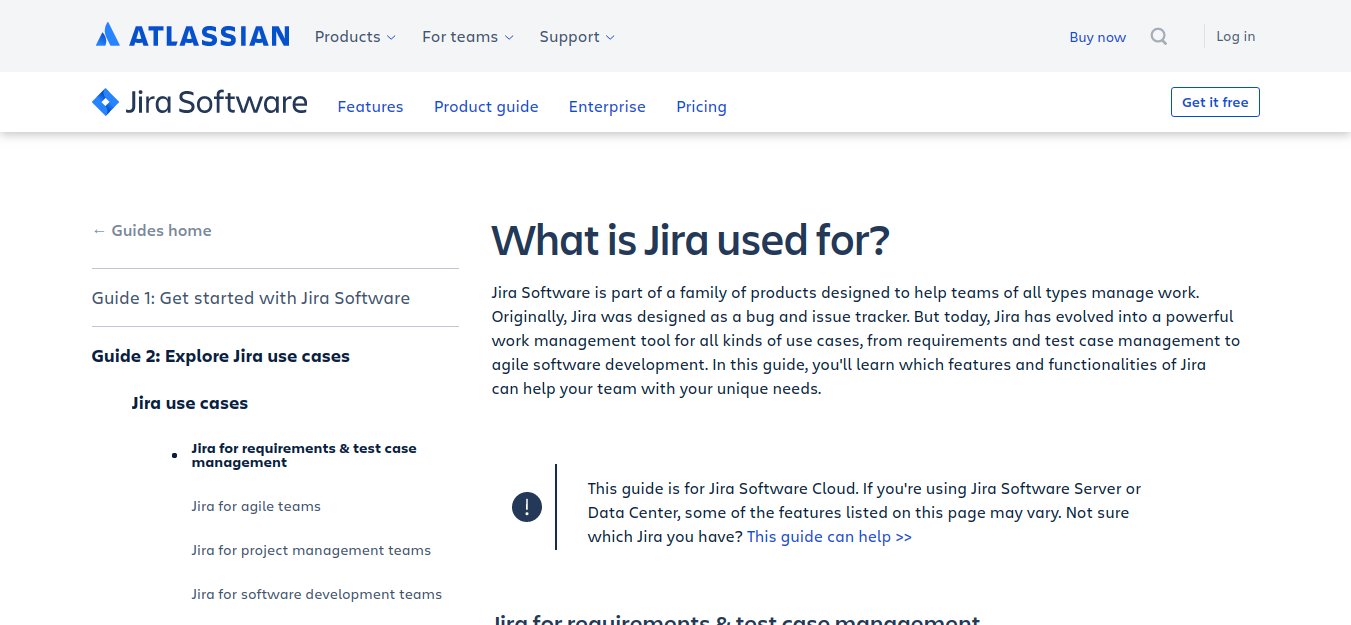Screen dimensions: 1351x625
Task: Open Guide 1: Get started with Jira Software
Action: (x=251, y=298)
